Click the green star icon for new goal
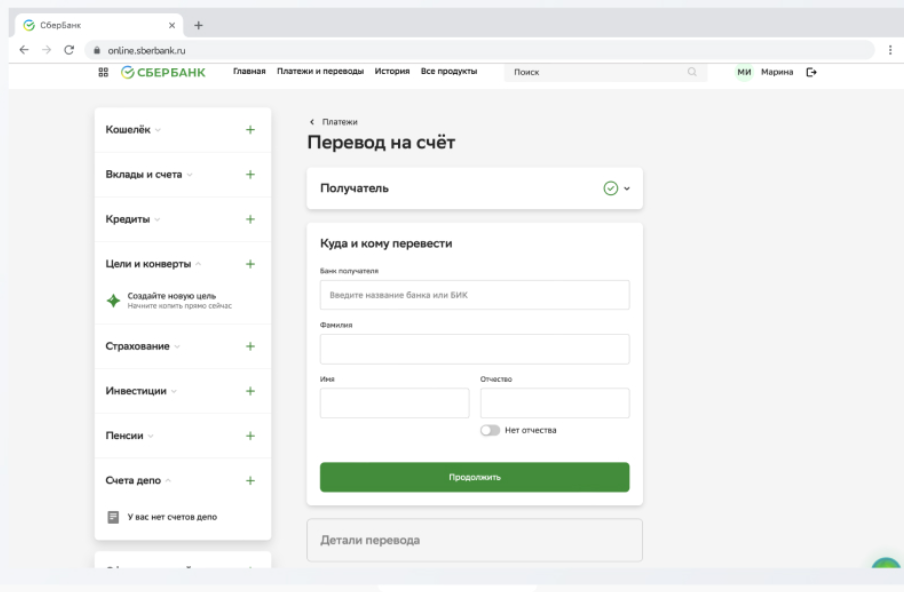Image resolution: width=904 pixels, height=592 pixels. 113,301
